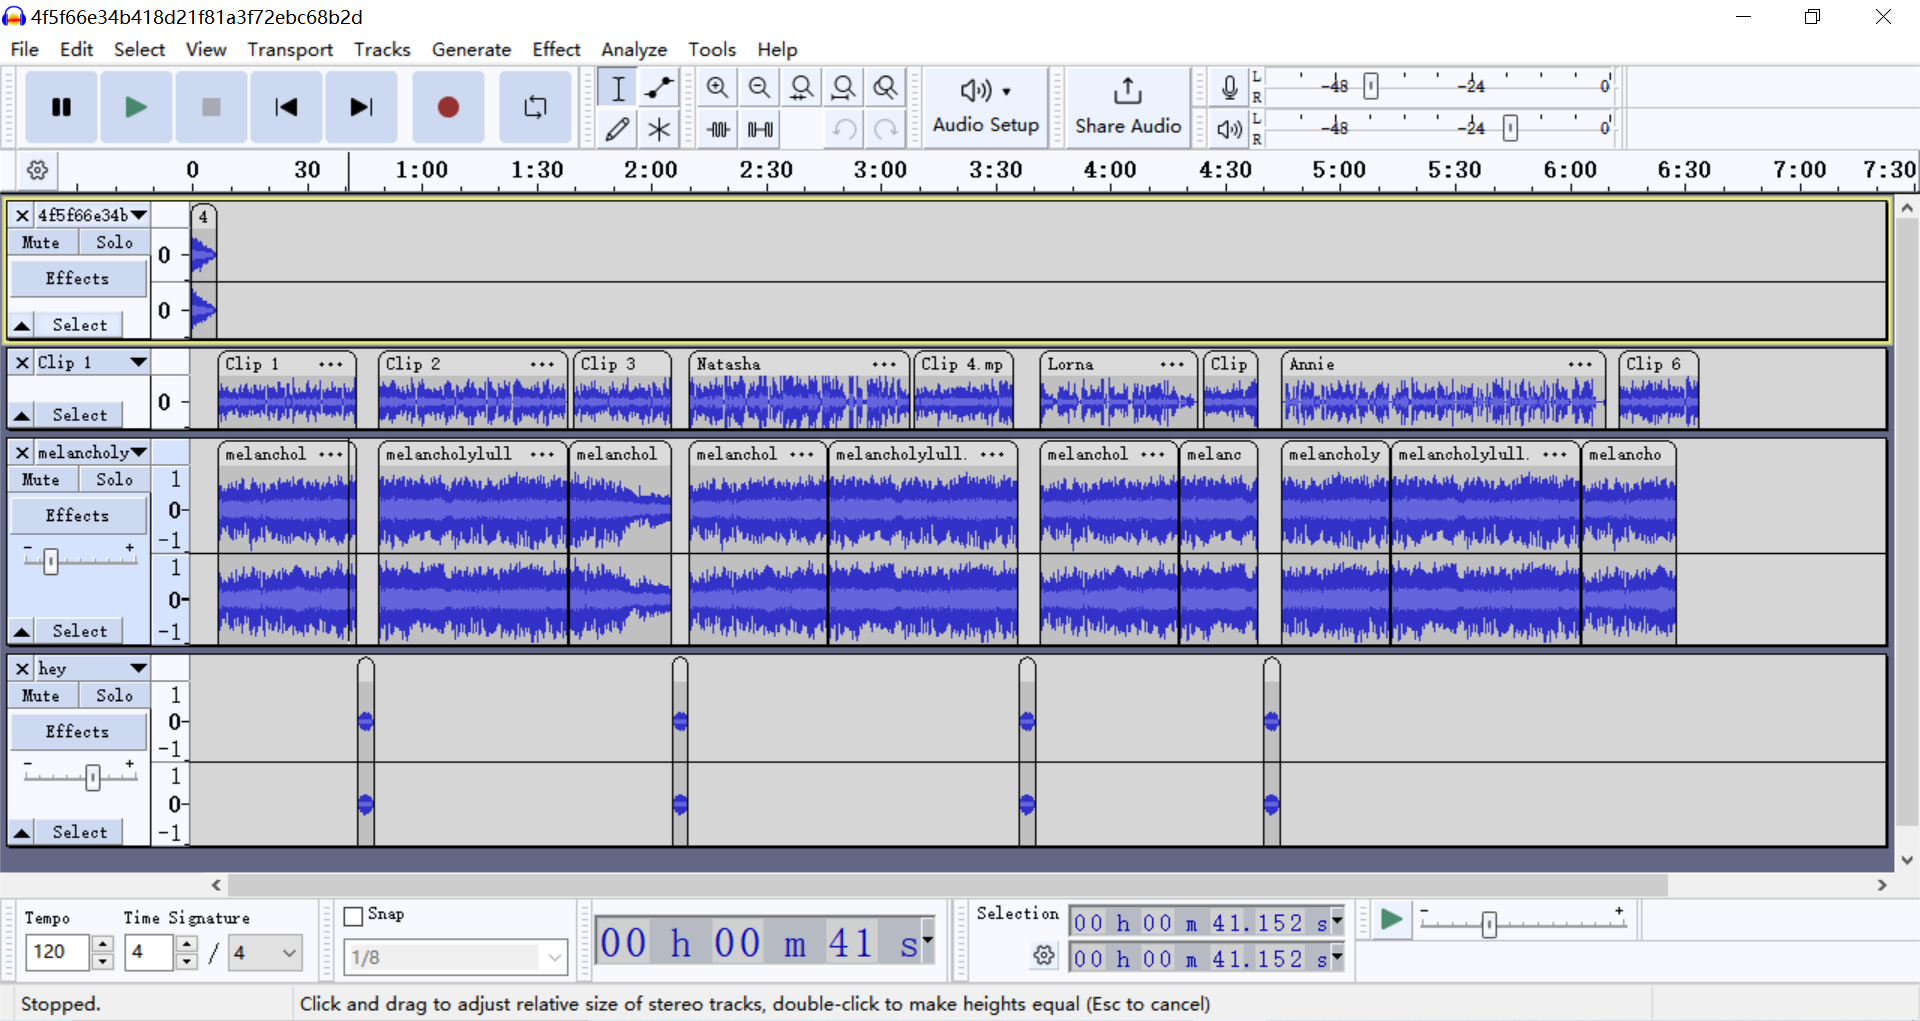The image size is (1920, 1021).
Task: Mute the hey track
Action: click(x=41, y=695)
